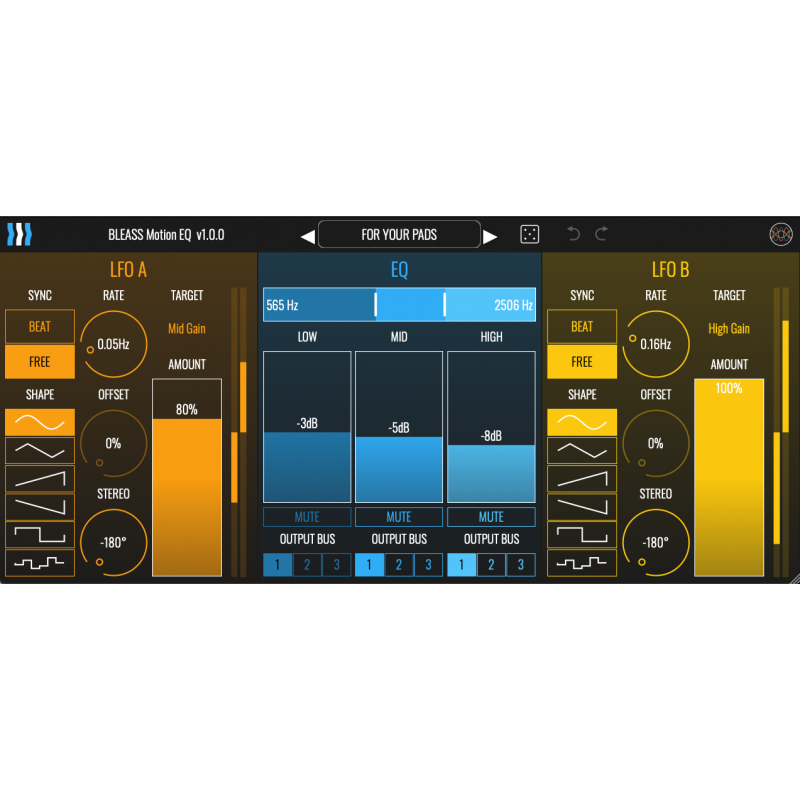Viewport: 800px width, 800px height.
Task: Select the sine wave shape for LFO A
Action: tap(39, 422)
